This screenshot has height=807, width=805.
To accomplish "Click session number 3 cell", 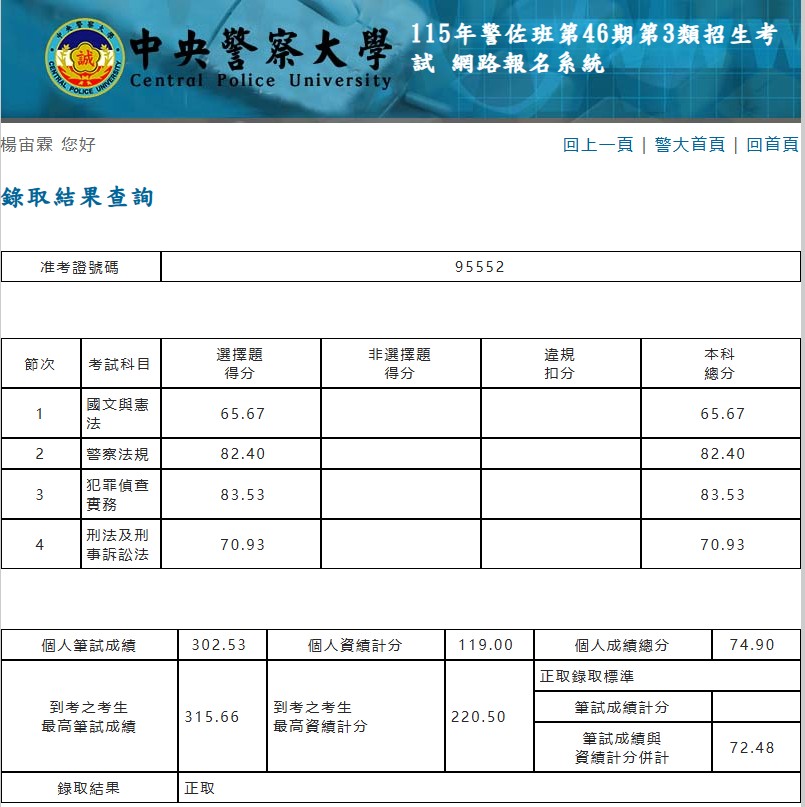I will pos(40,495).
